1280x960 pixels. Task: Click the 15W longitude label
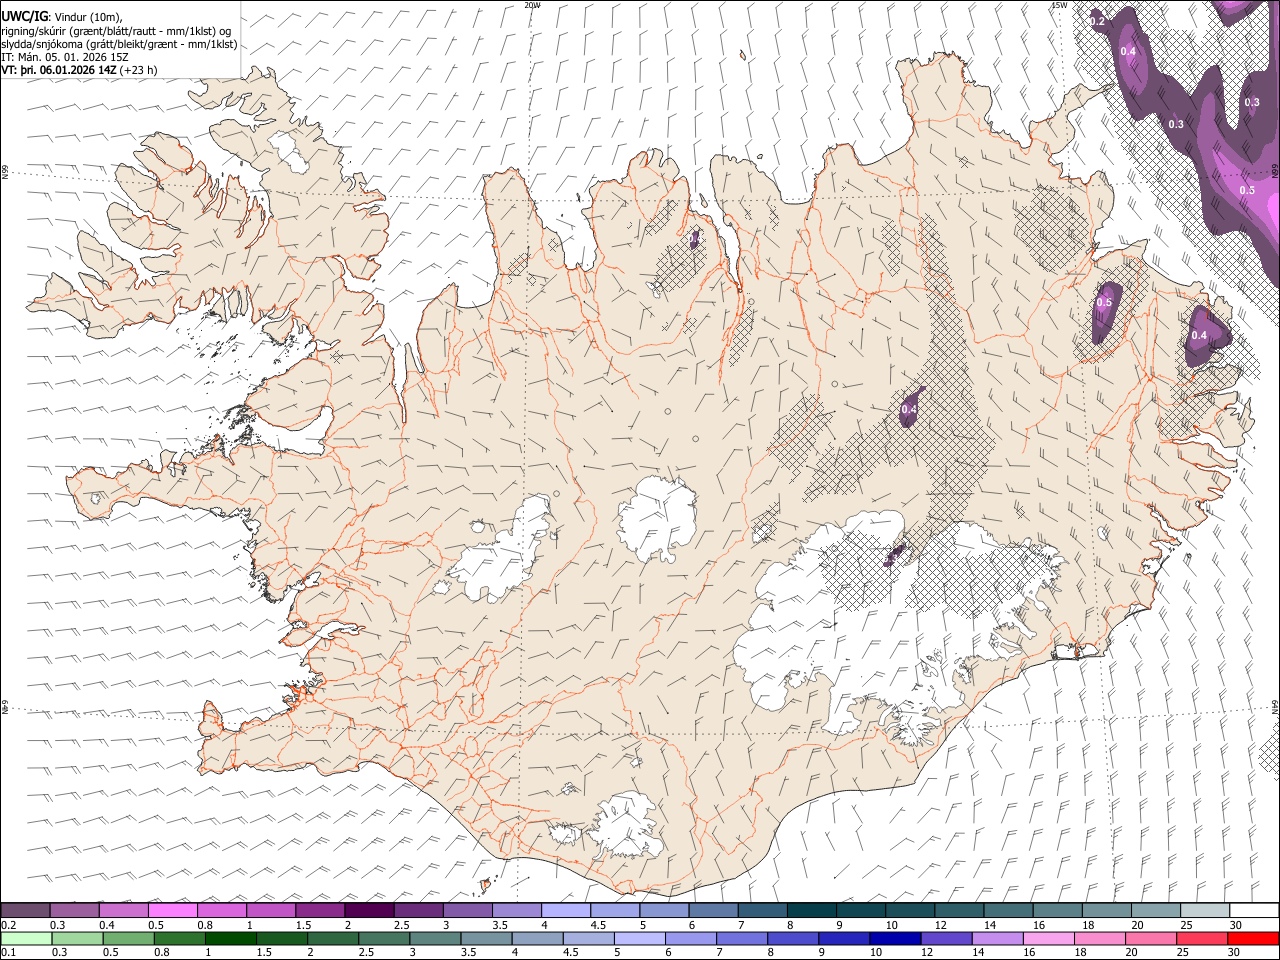click(1059, 5)
